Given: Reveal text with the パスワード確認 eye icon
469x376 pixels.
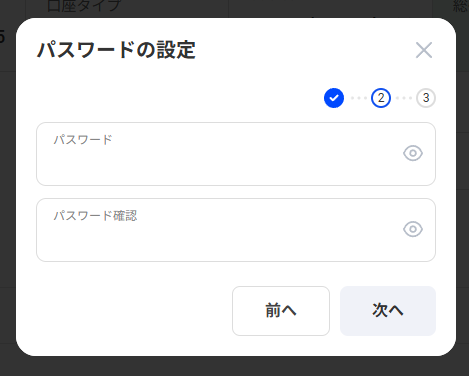Looking at the screenshot, I should (413, 229).
